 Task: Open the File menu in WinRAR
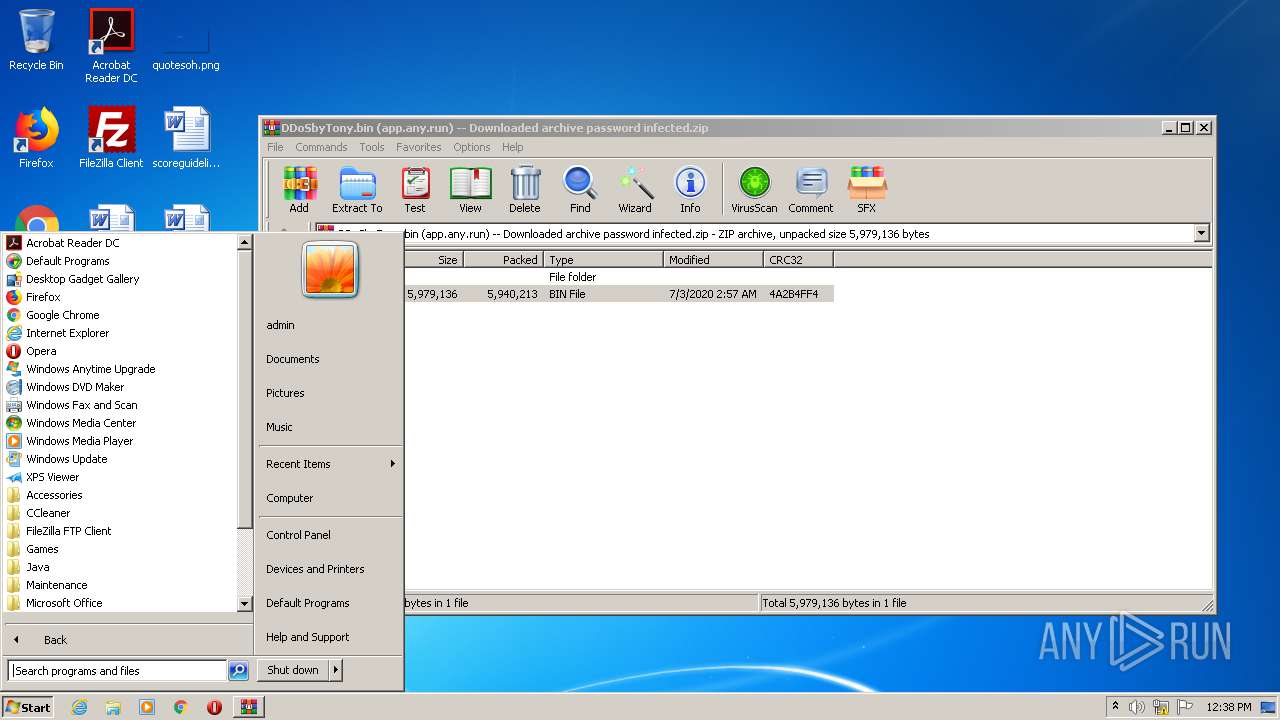(x=275, y=147)
